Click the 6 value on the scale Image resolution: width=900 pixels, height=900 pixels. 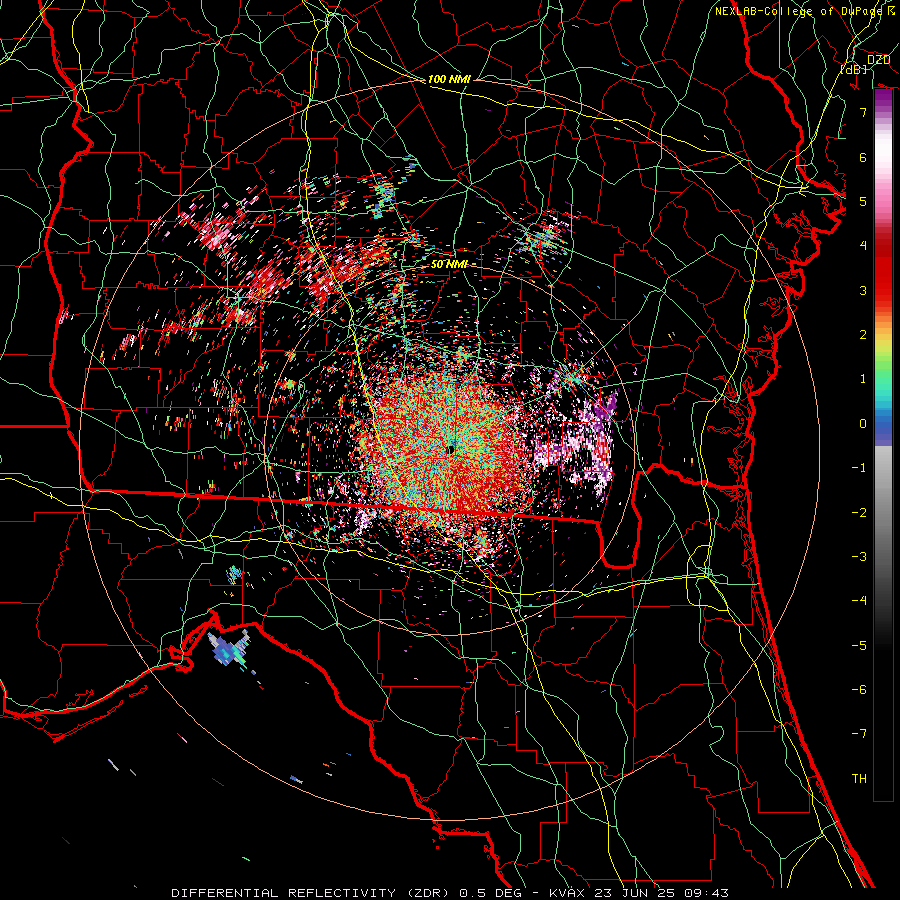862,157
